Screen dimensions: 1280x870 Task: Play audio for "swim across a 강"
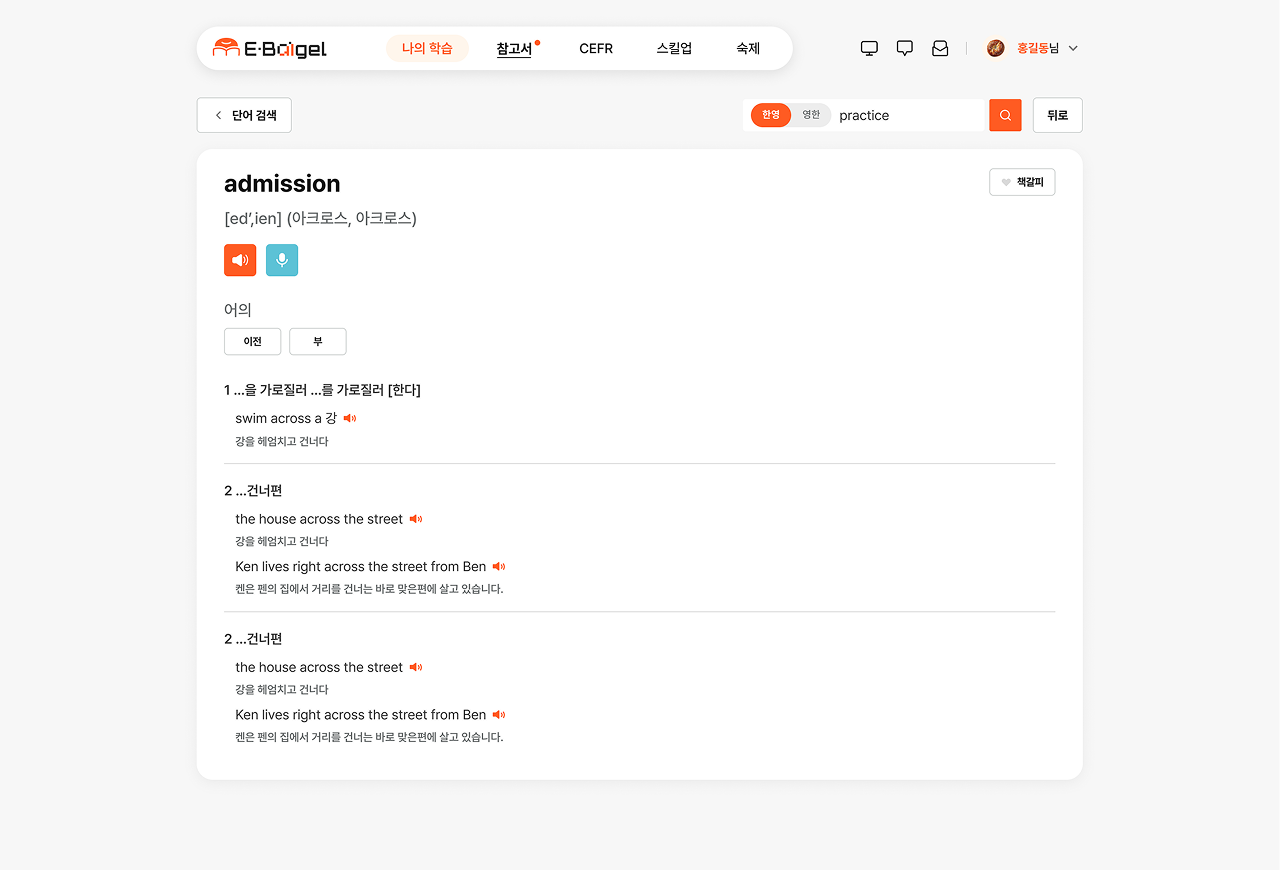click(x=350, y=418)
